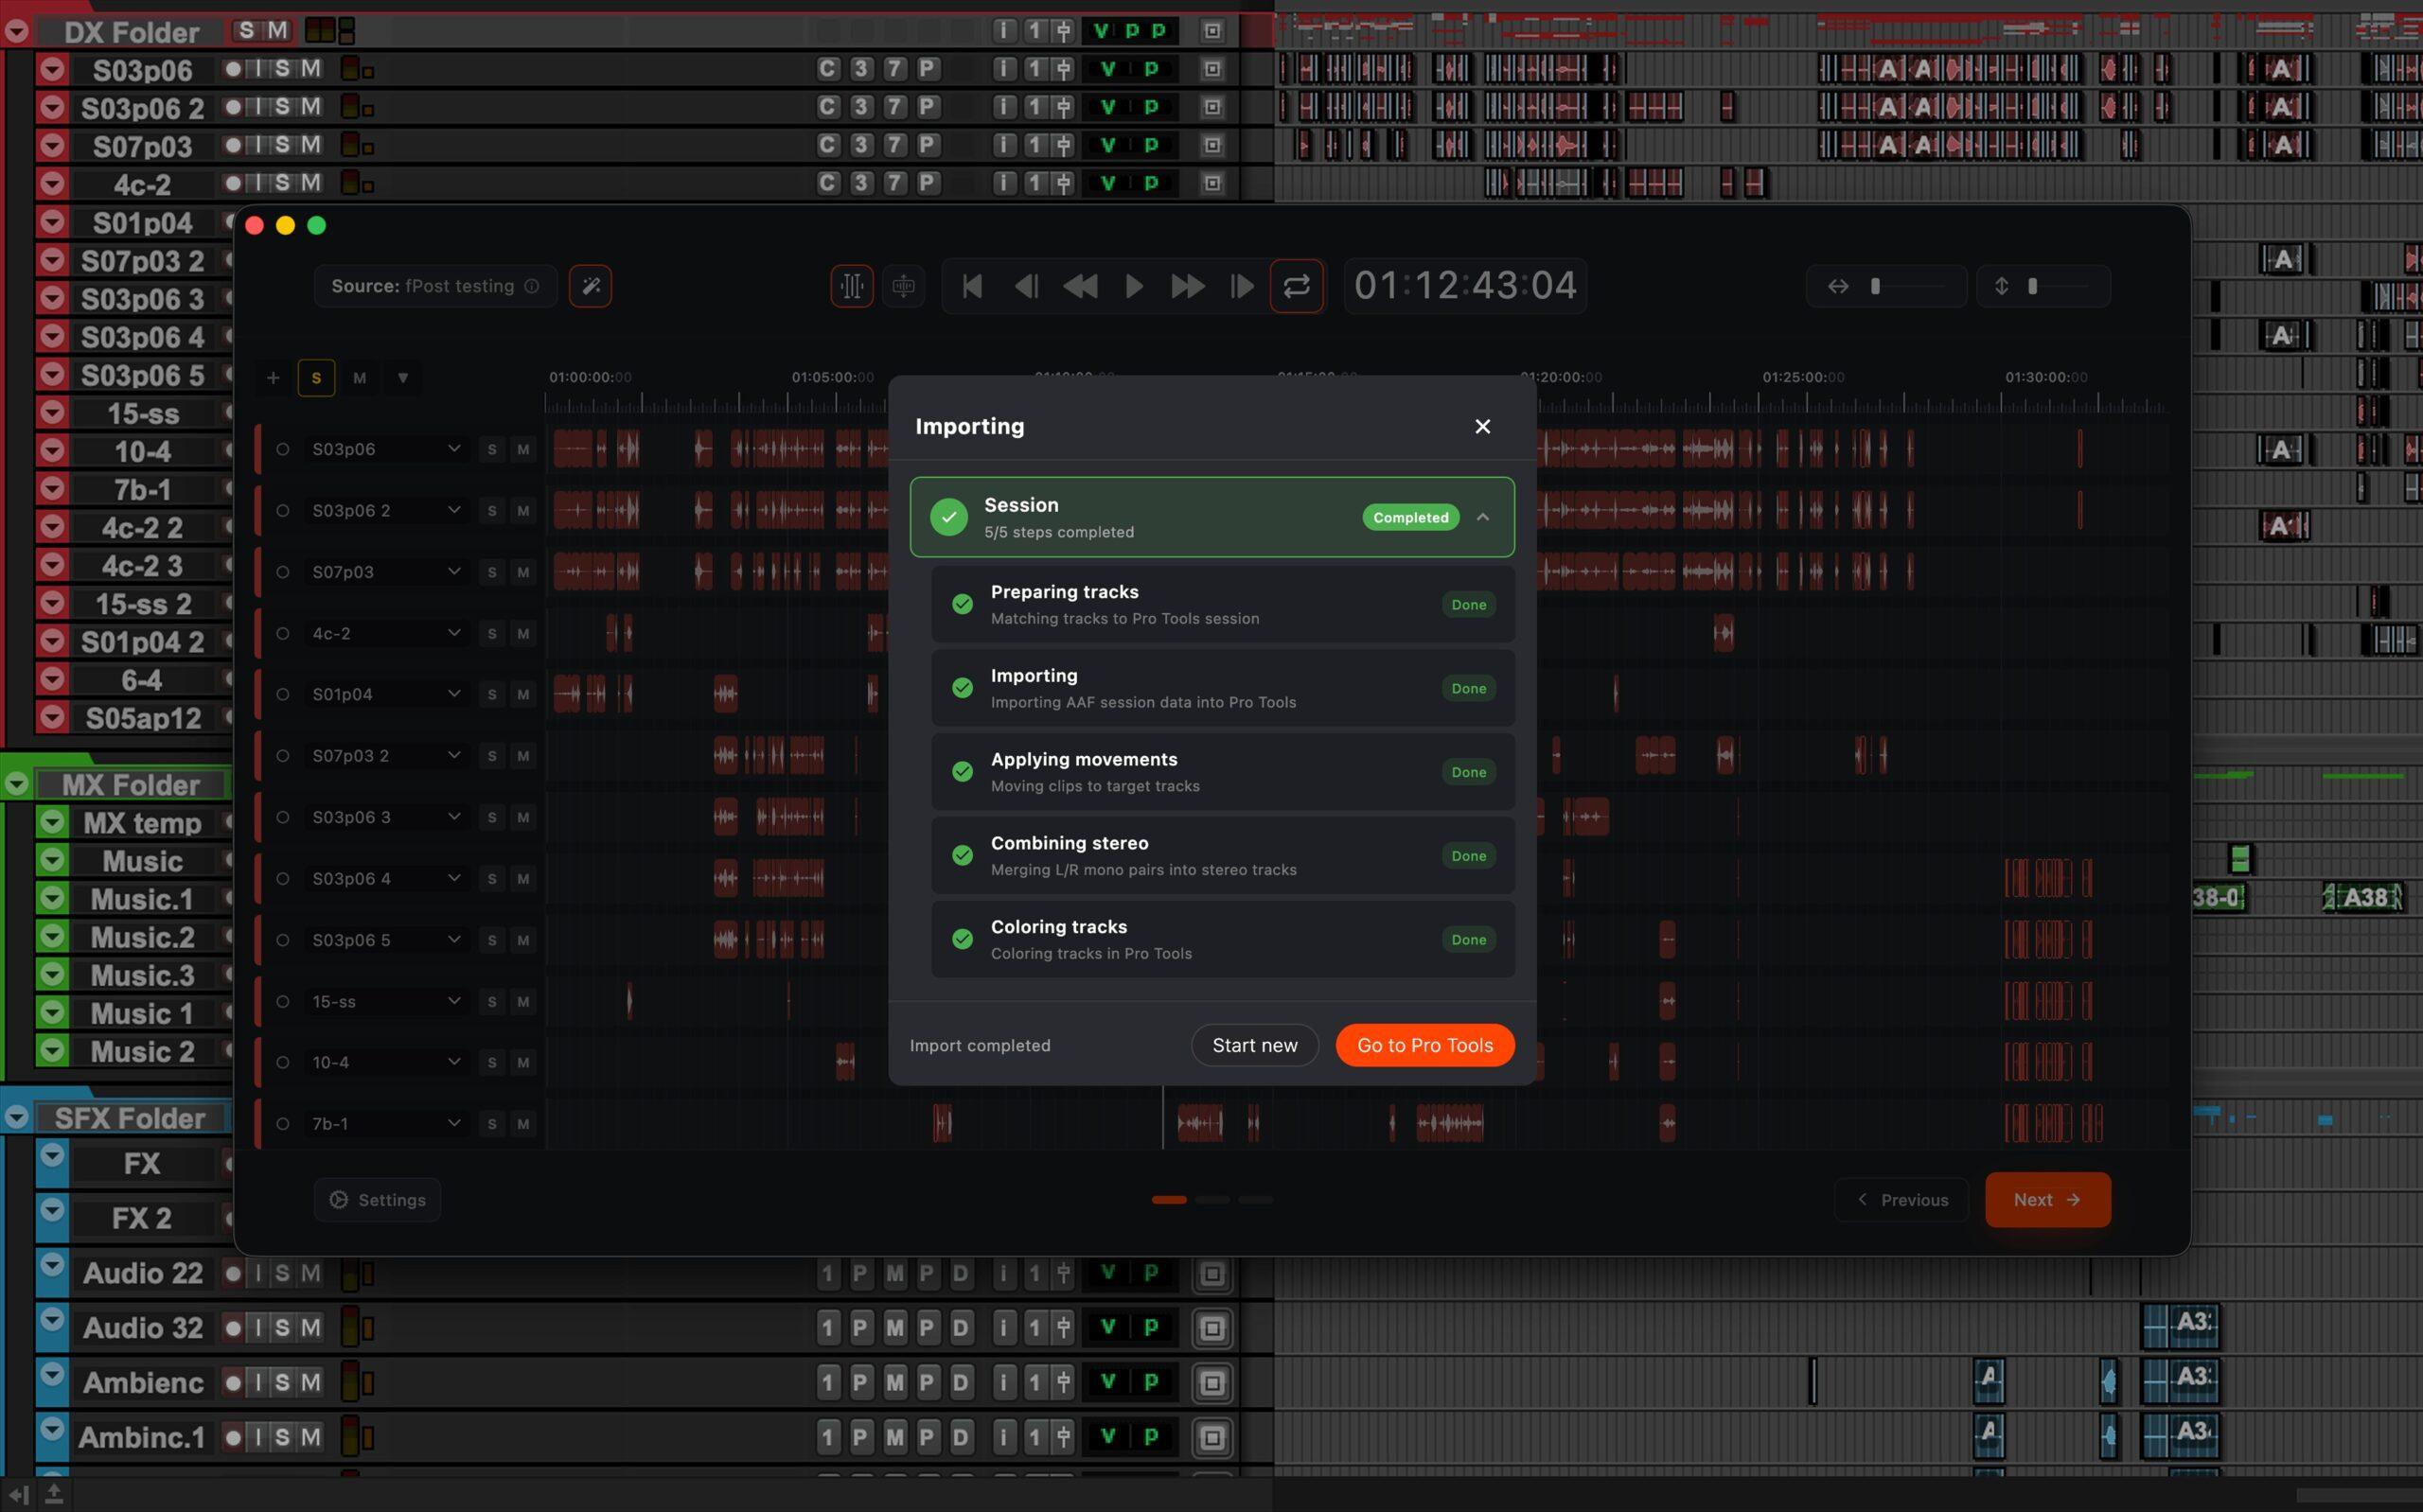Toggle global mute M button above tracks
The width and height of the screenshot is (2423, 1512).
[x=360, y=378]
